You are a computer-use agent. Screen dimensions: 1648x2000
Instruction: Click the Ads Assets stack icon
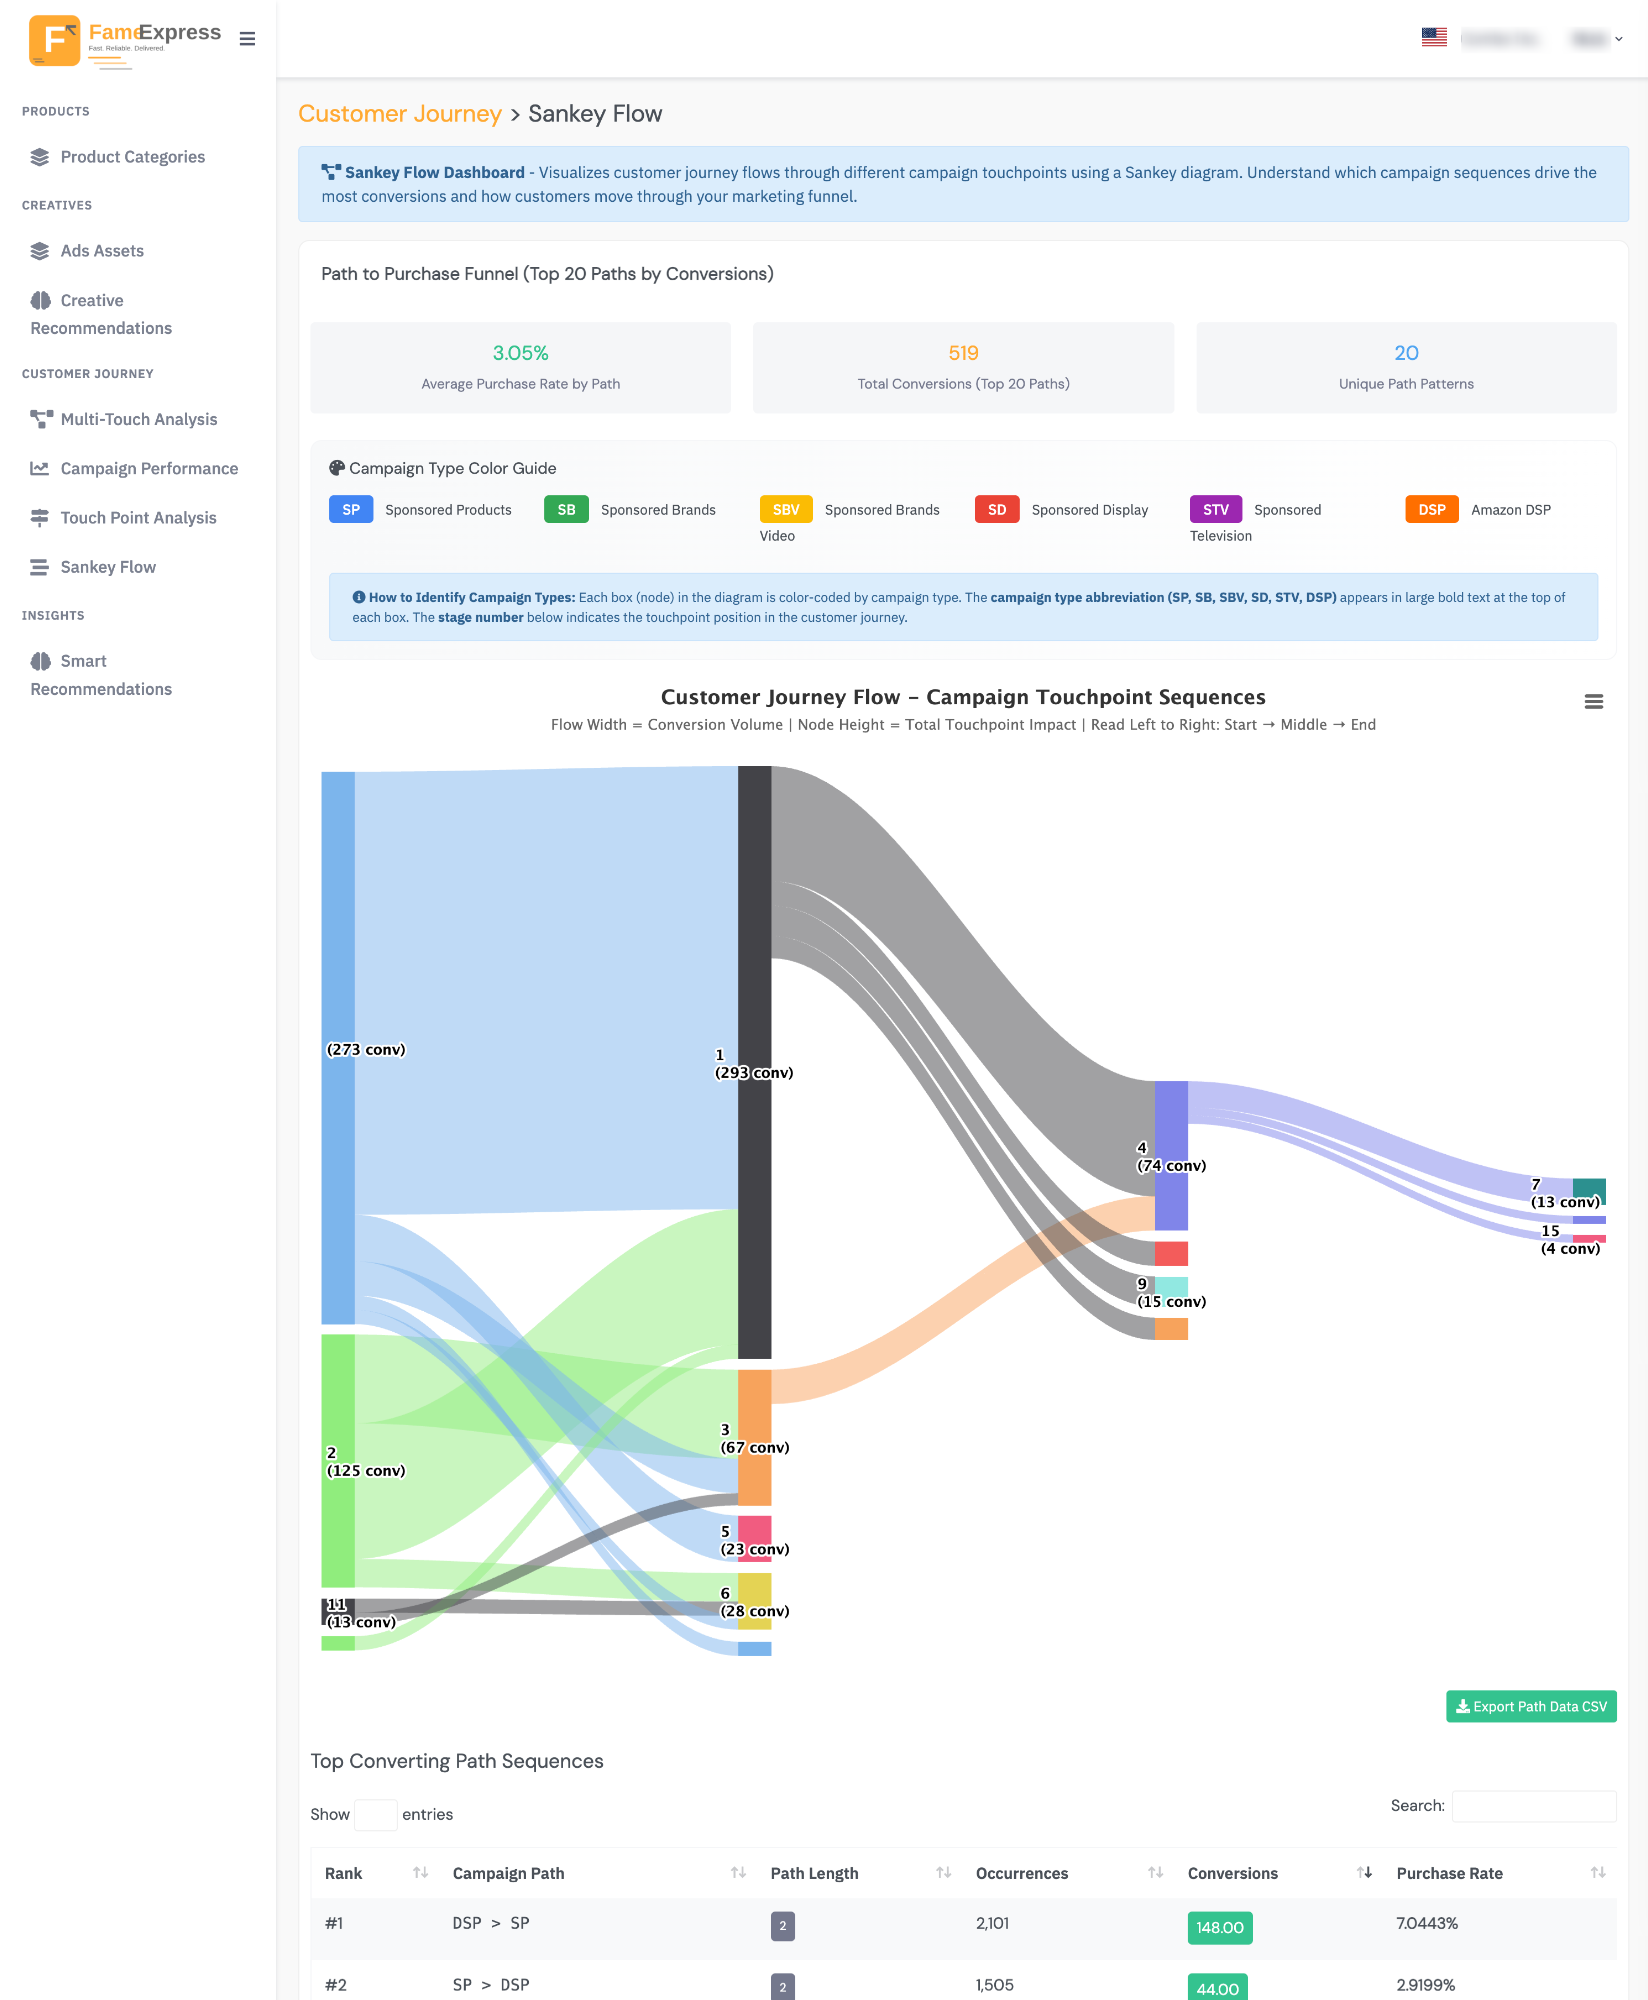click(x=38, y=250)
